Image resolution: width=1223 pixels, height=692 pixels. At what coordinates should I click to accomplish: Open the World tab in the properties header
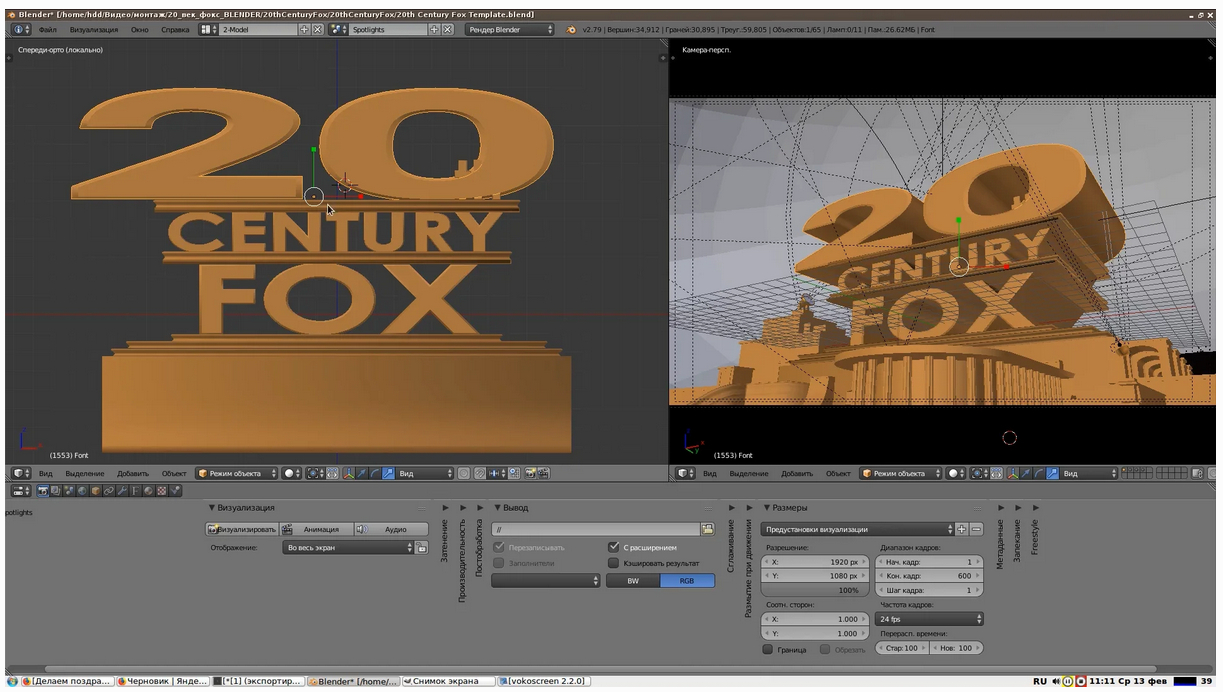click(x=82, y=491)
